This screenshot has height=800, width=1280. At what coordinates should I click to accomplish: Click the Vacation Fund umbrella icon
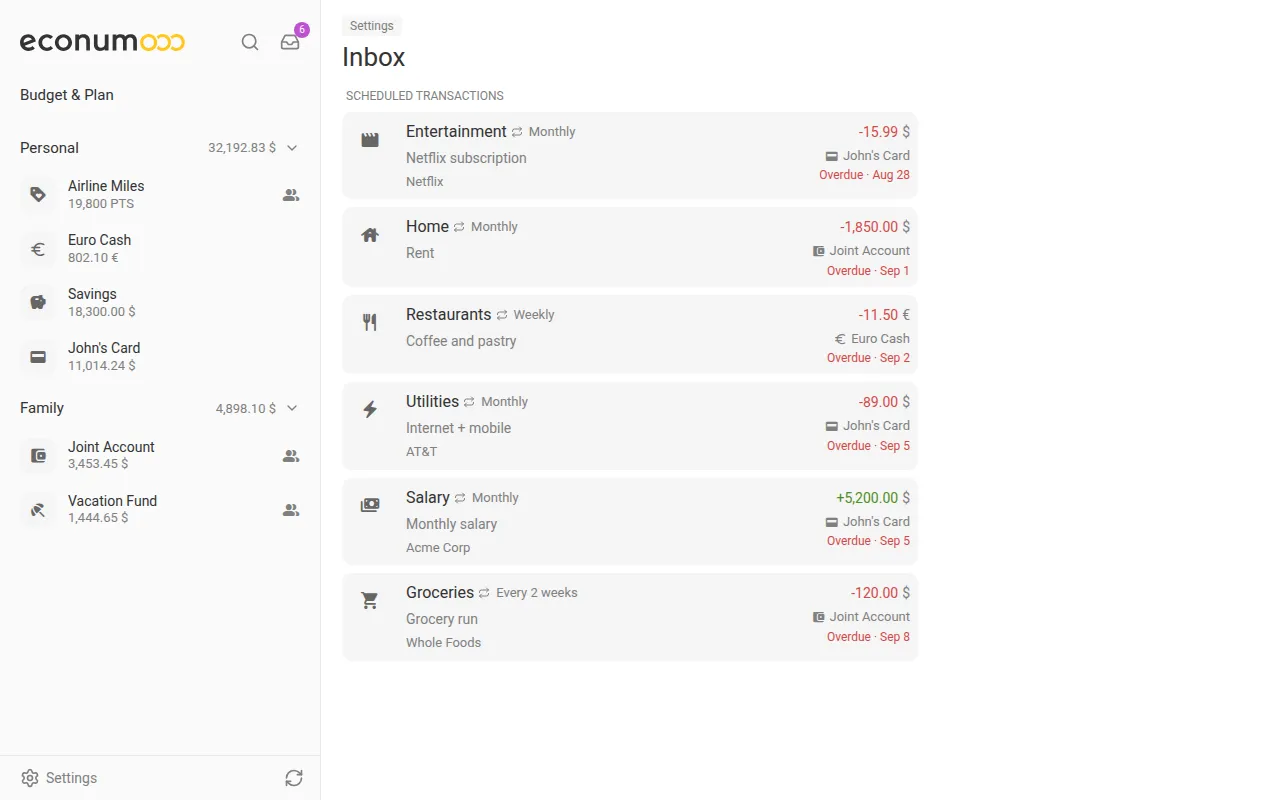tap(38, 509)
